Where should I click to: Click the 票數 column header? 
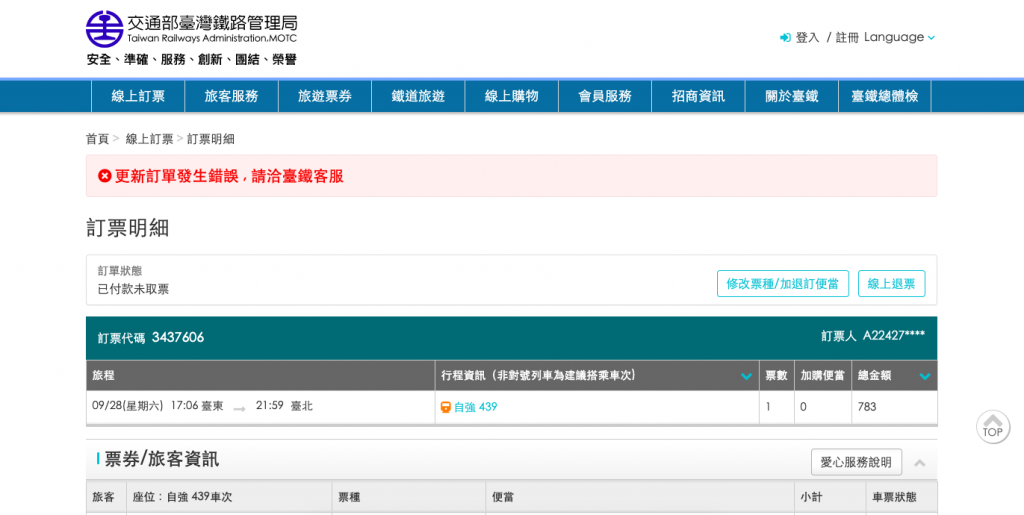pyautogui.click(x=776, y=375)
